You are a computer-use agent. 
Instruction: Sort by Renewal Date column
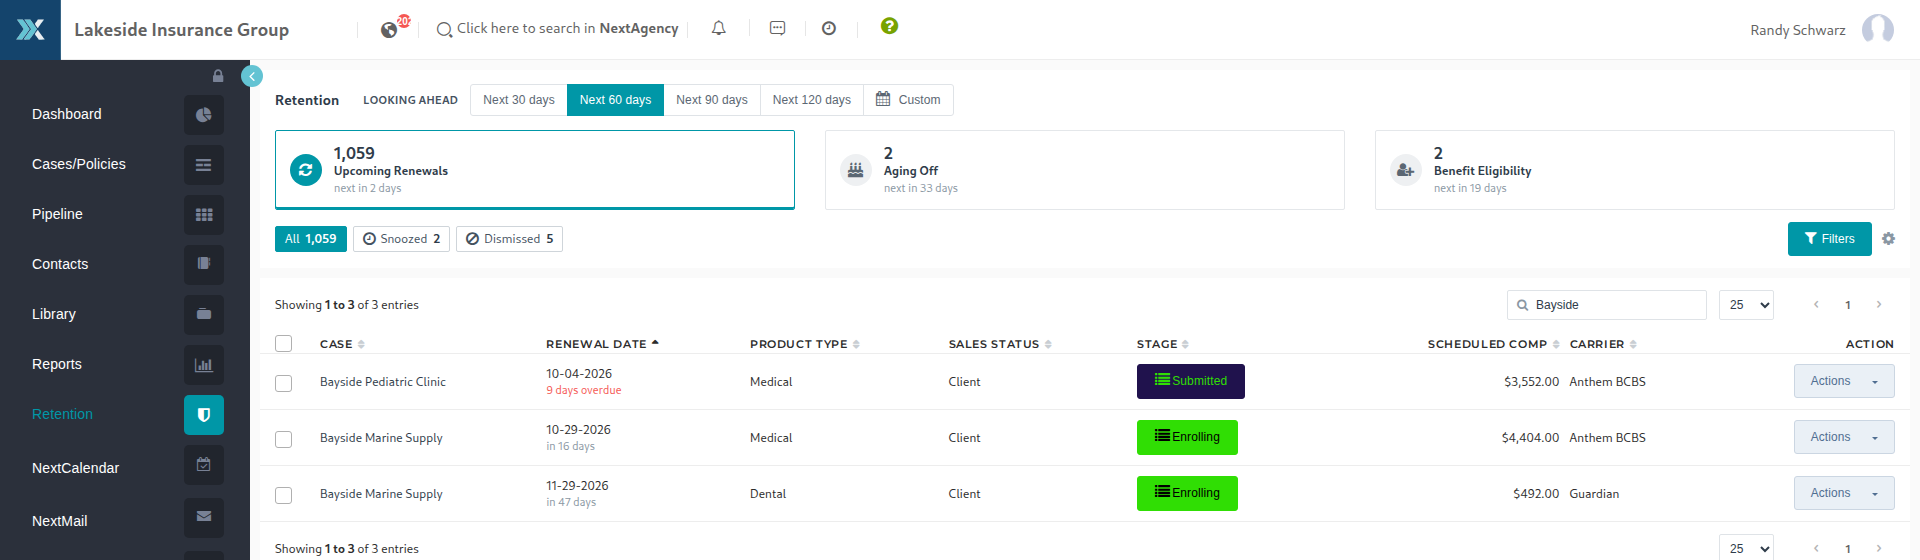pyautogui.click(x=602, y=344)
